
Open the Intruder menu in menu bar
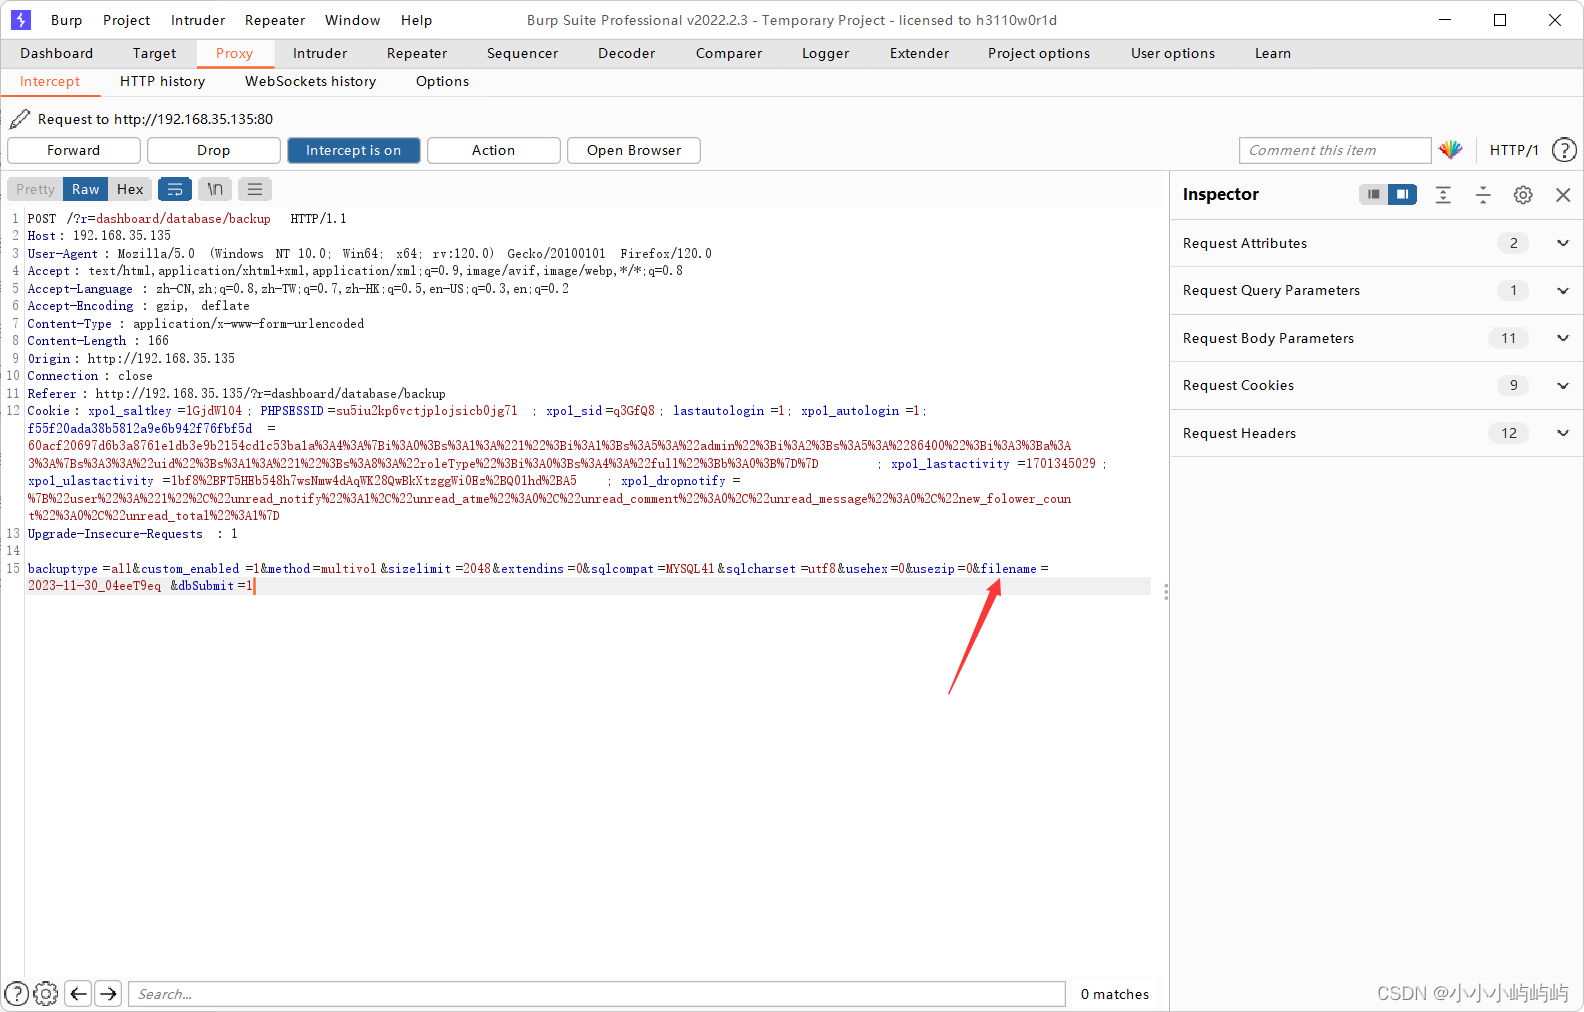click(x=198, y=20)
